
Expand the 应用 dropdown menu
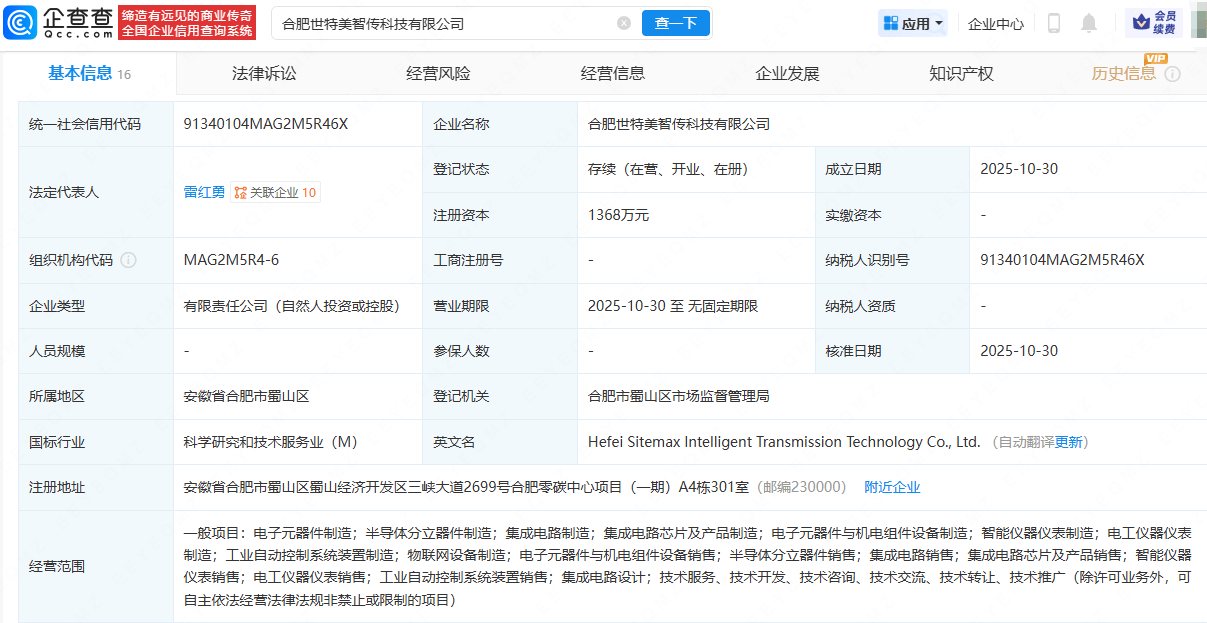pyautogui.click(x=913, y=23)
